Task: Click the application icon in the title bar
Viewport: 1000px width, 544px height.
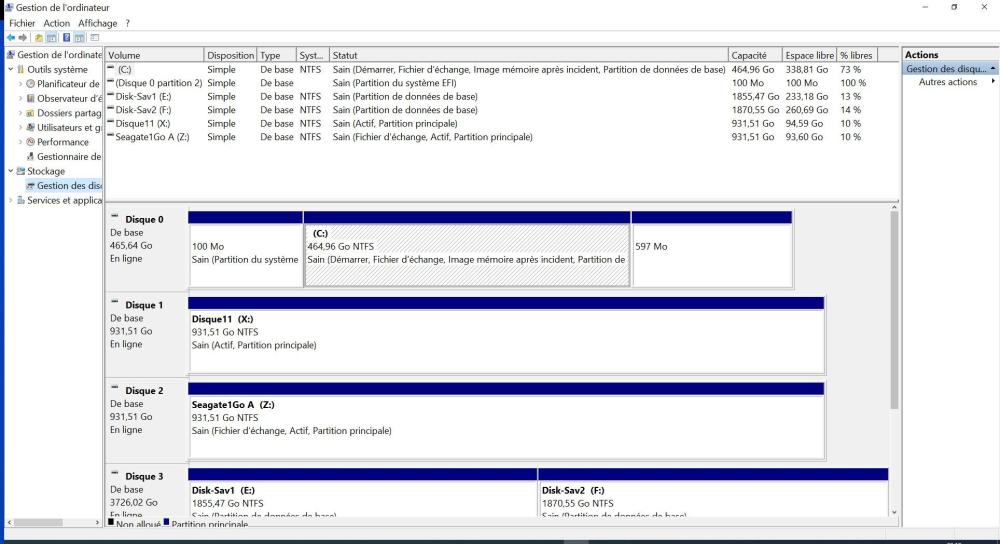Action: pyautogui.click(x=9, y=8)
